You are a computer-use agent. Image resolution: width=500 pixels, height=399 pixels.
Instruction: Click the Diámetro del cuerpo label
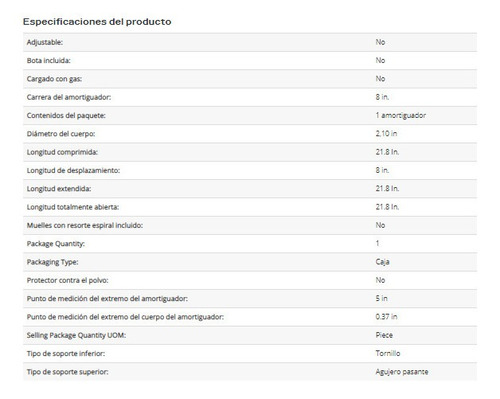[x=61, y=134]
